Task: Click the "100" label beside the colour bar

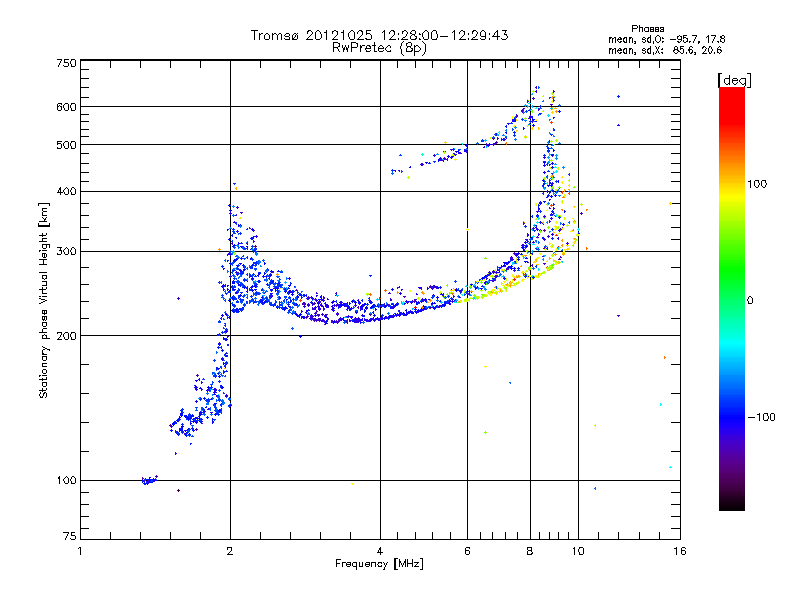Action: pyautogui.click(x=757, y=184)
